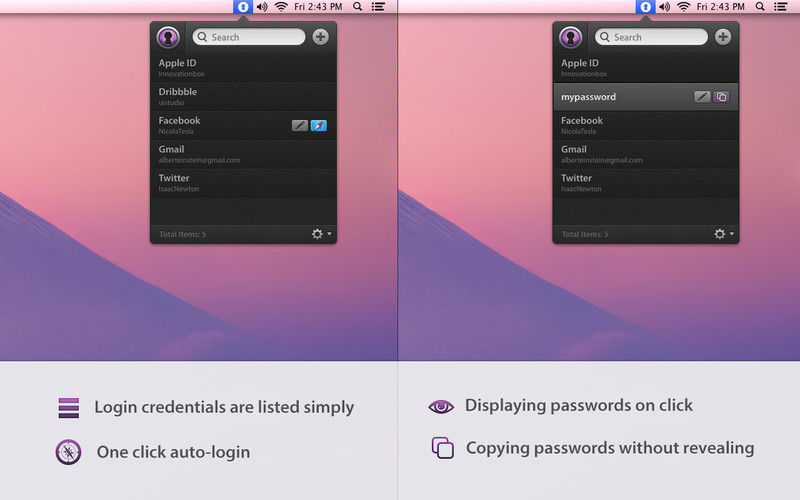Select the Gmail entry in right panel

[646, 154]
